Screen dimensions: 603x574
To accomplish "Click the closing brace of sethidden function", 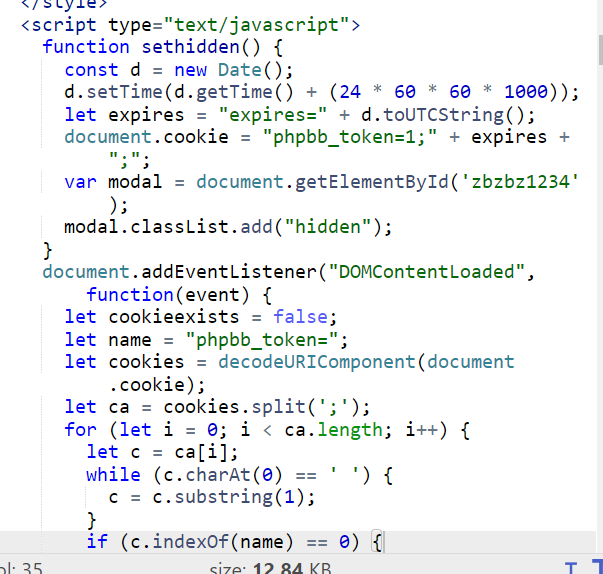I will tap(48, 250).
